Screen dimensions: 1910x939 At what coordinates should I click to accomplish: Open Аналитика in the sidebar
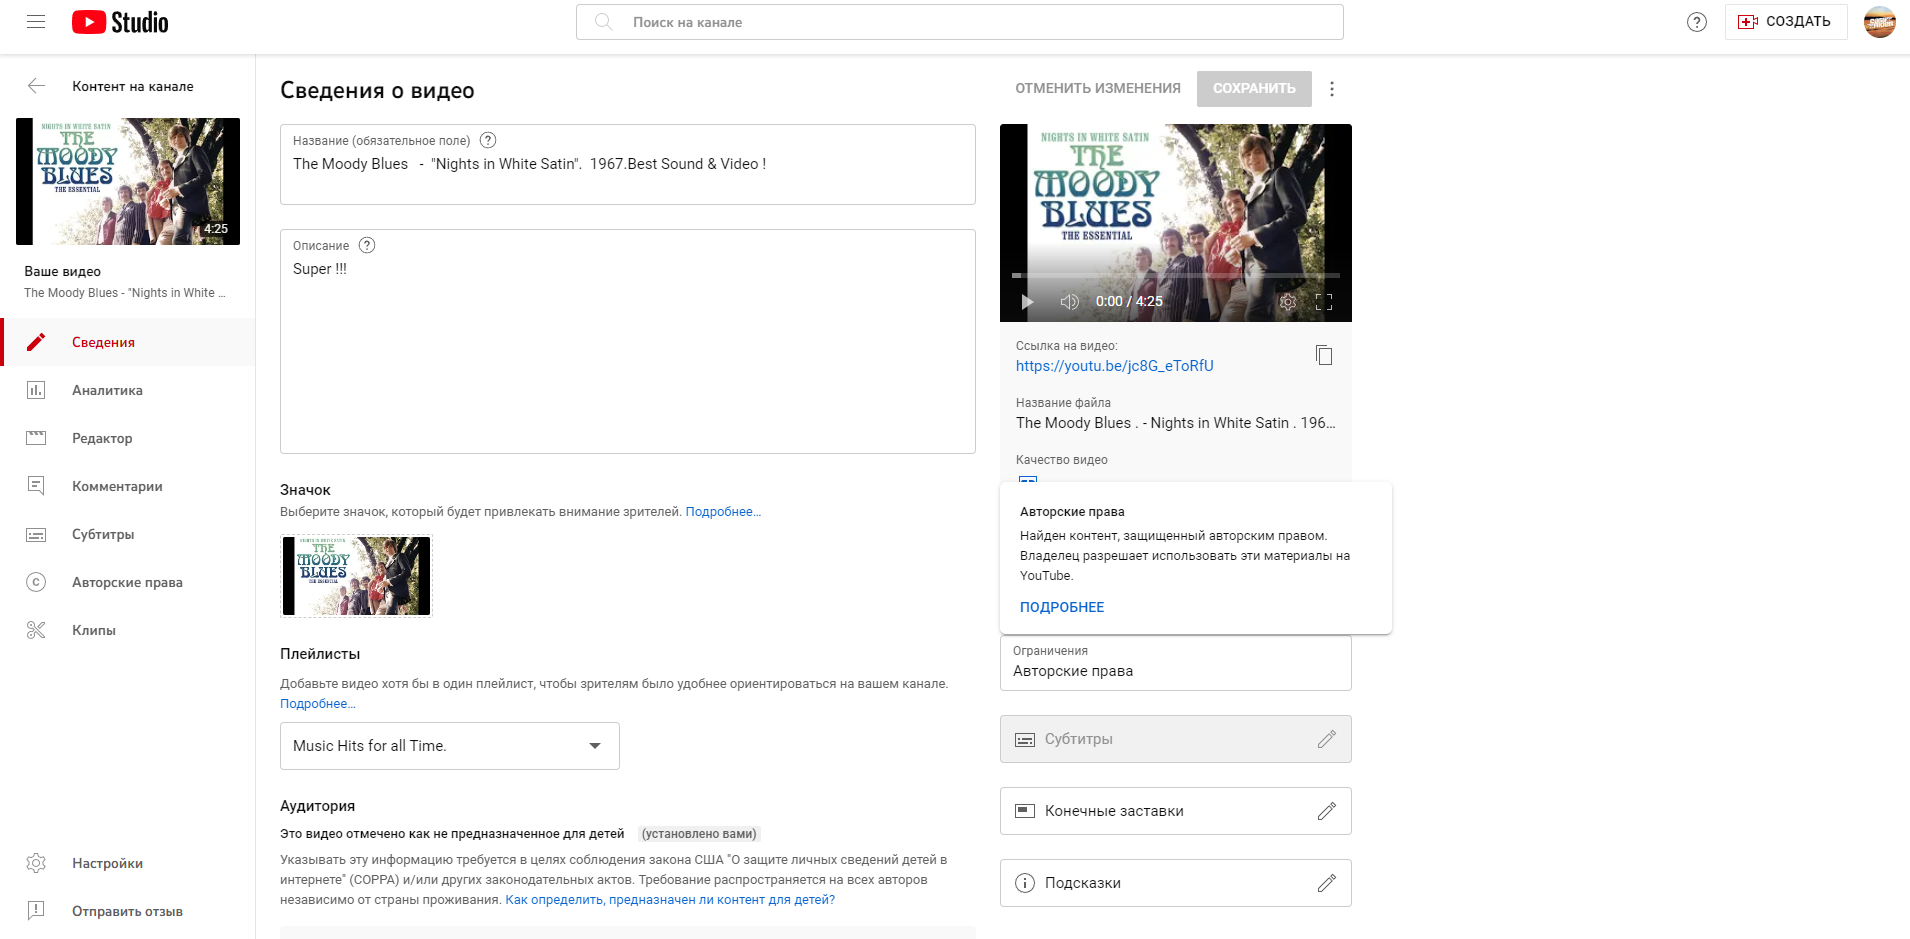pos(128,390)
